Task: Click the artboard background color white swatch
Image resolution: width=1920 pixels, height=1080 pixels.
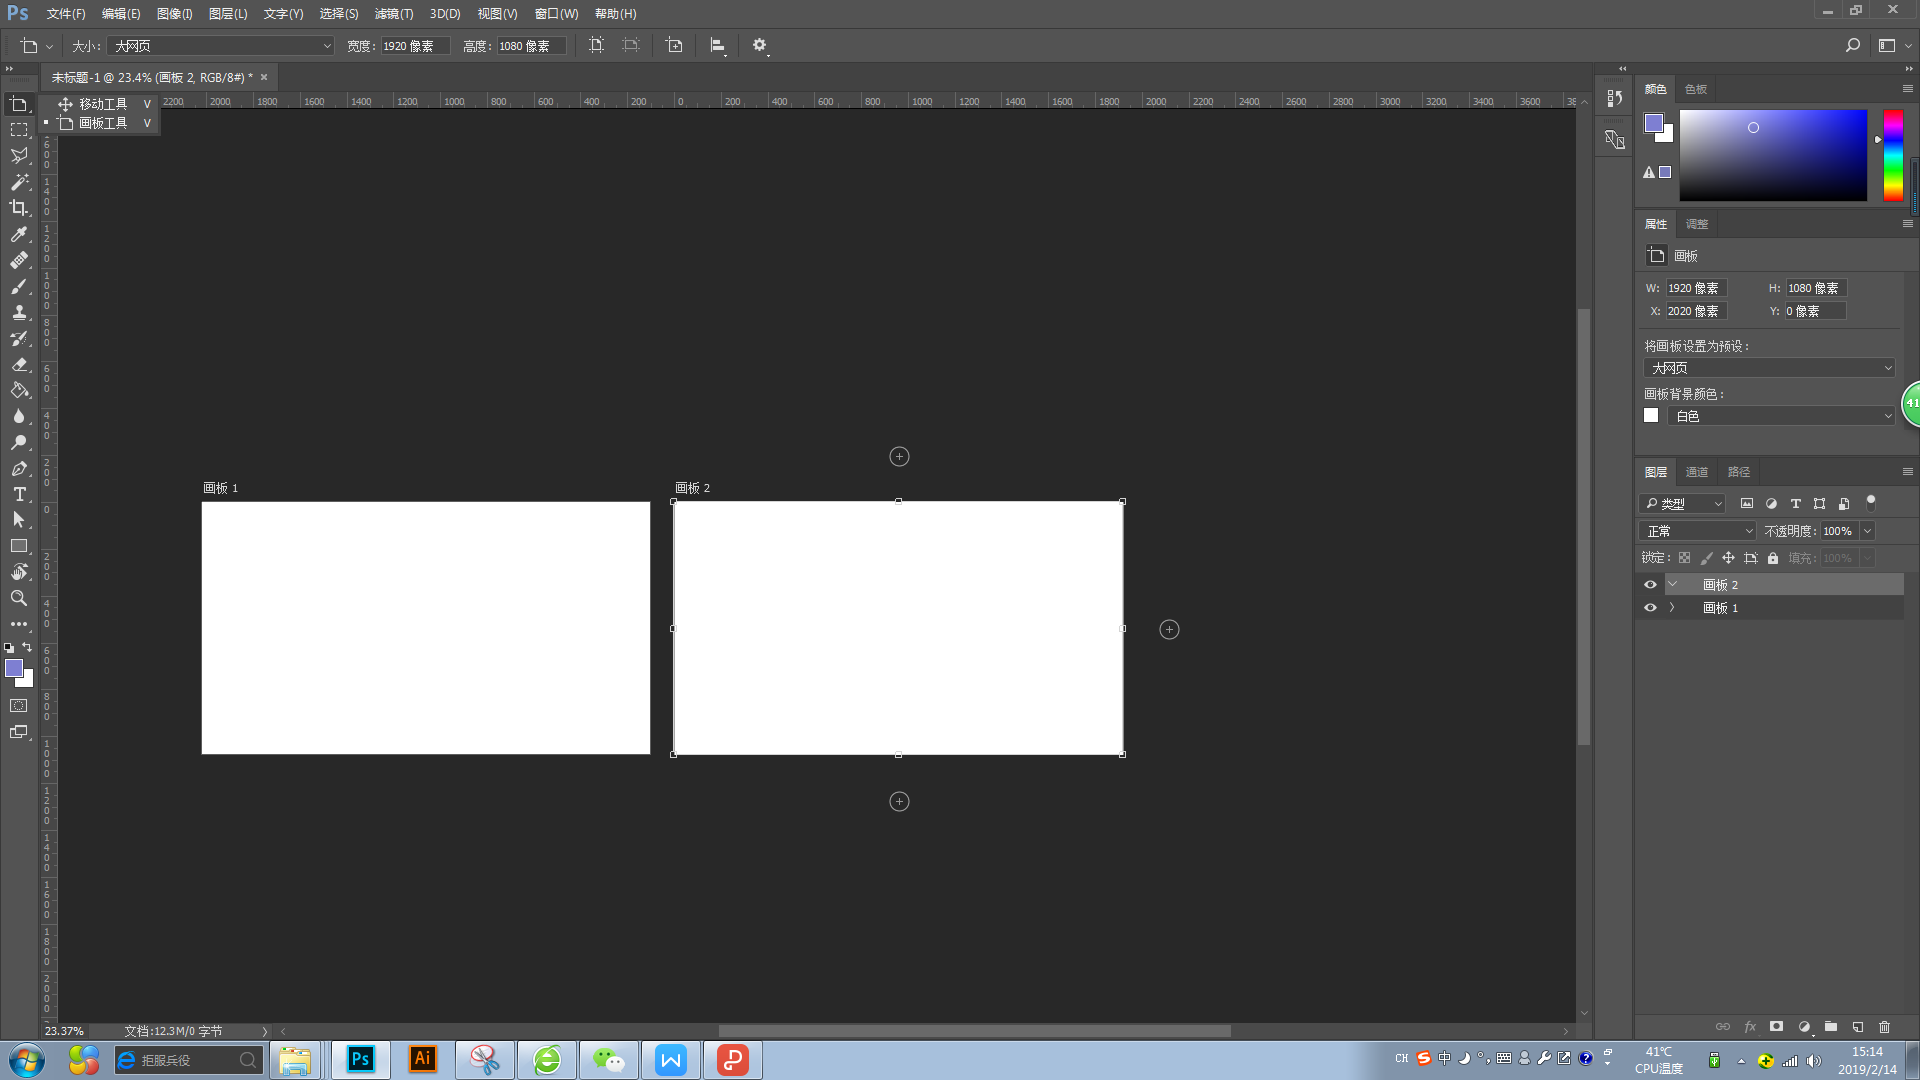Action: tap(1651, 416)
